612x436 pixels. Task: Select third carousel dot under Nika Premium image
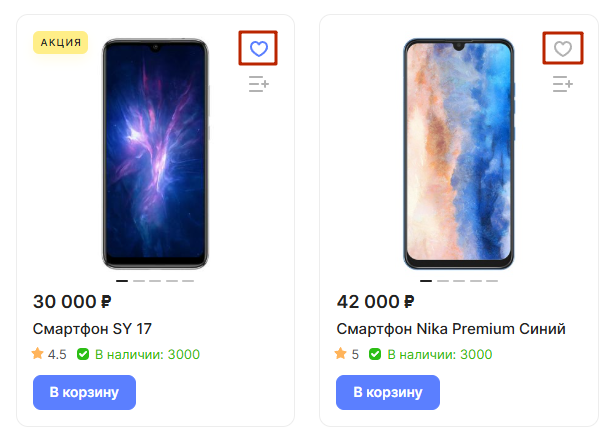tap(459, 281)
